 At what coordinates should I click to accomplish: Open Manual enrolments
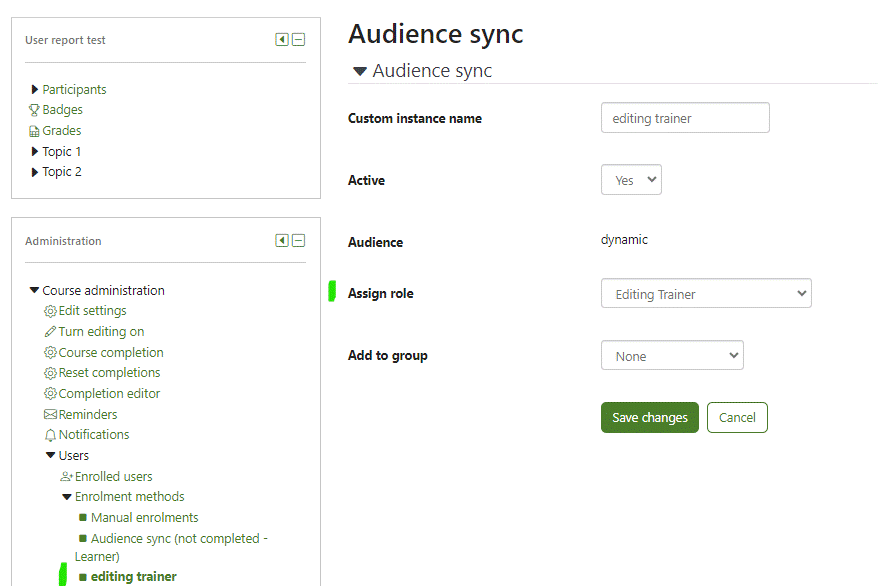pyautogui.click(x=144, y=517)
